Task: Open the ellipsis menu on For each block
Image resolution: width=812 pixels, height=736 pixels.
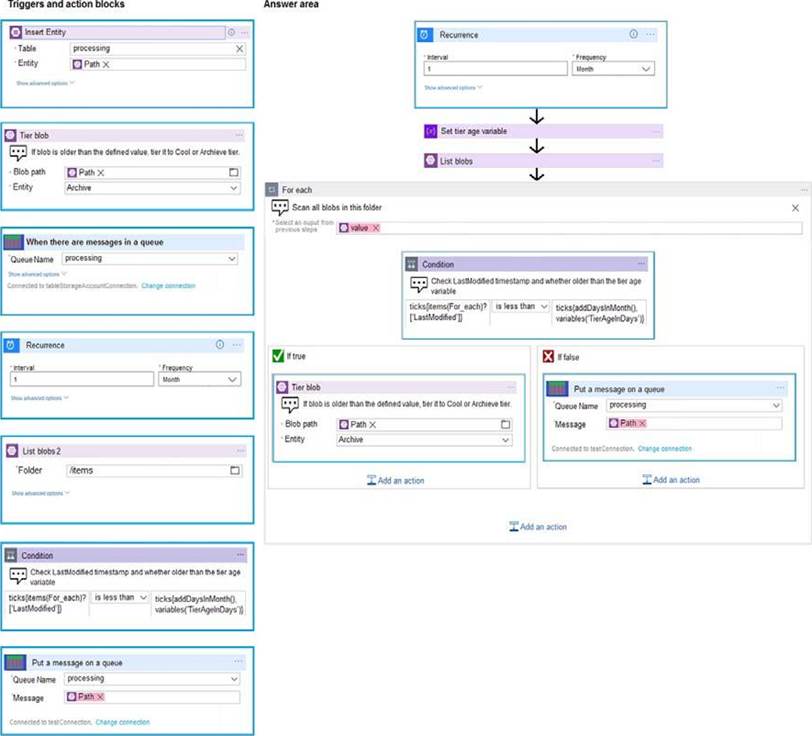Action: pos(802,189)
